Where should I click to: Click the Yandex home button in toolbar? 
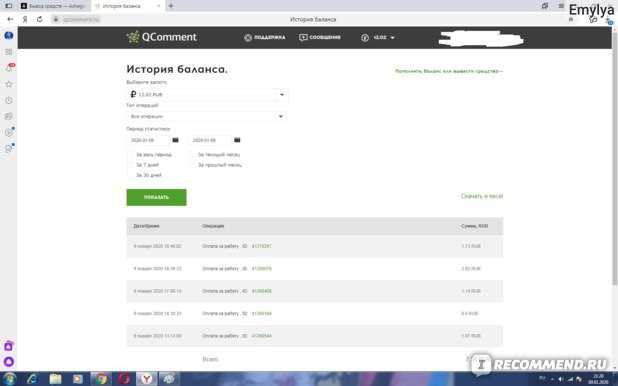click(25, 19)
